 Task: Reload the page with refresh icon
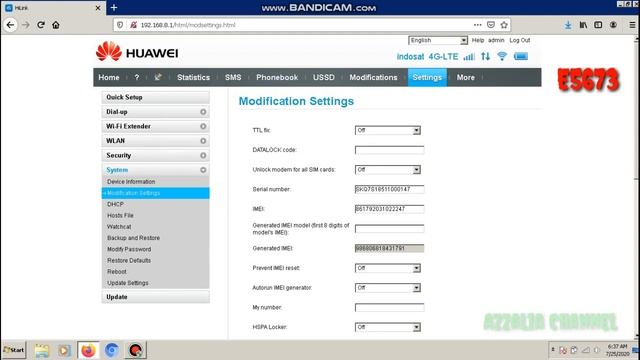point(41,25)
